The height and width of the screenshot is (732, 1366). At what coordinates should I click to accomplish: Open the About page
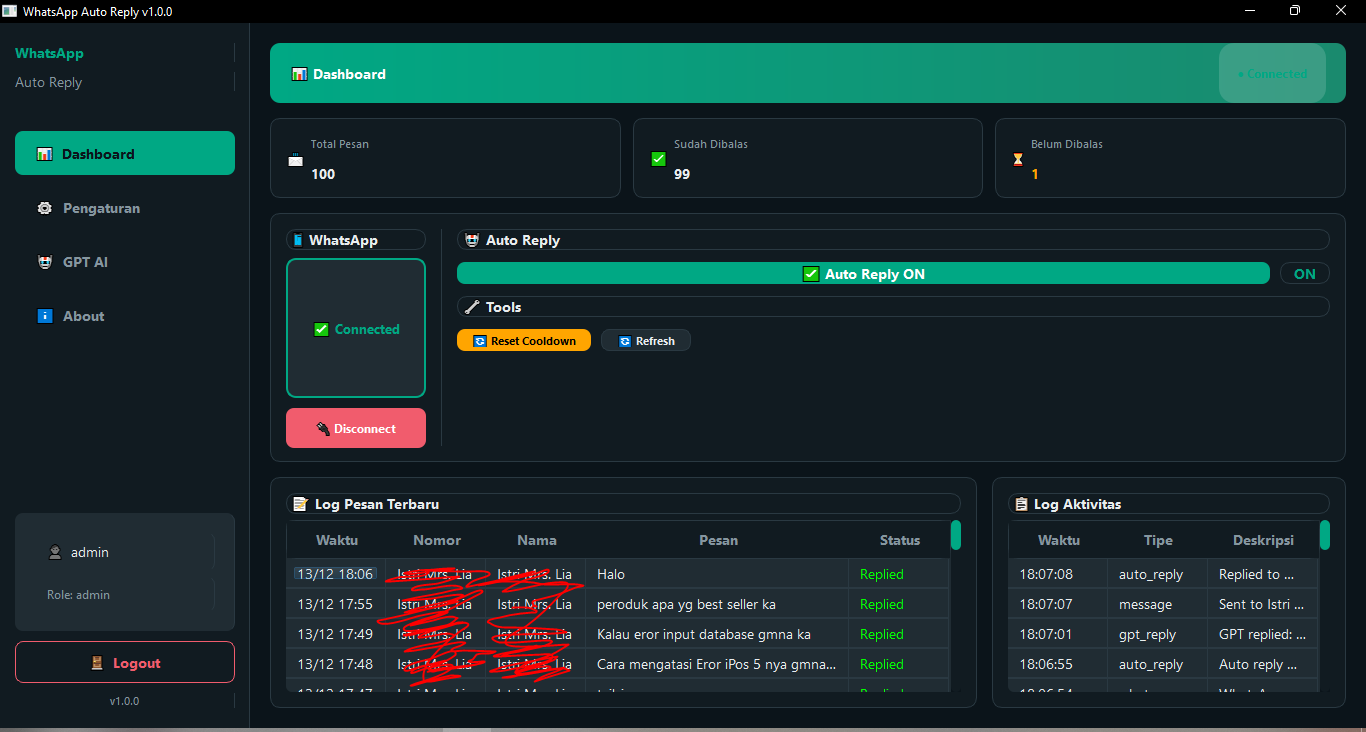(x=125, y=316)
